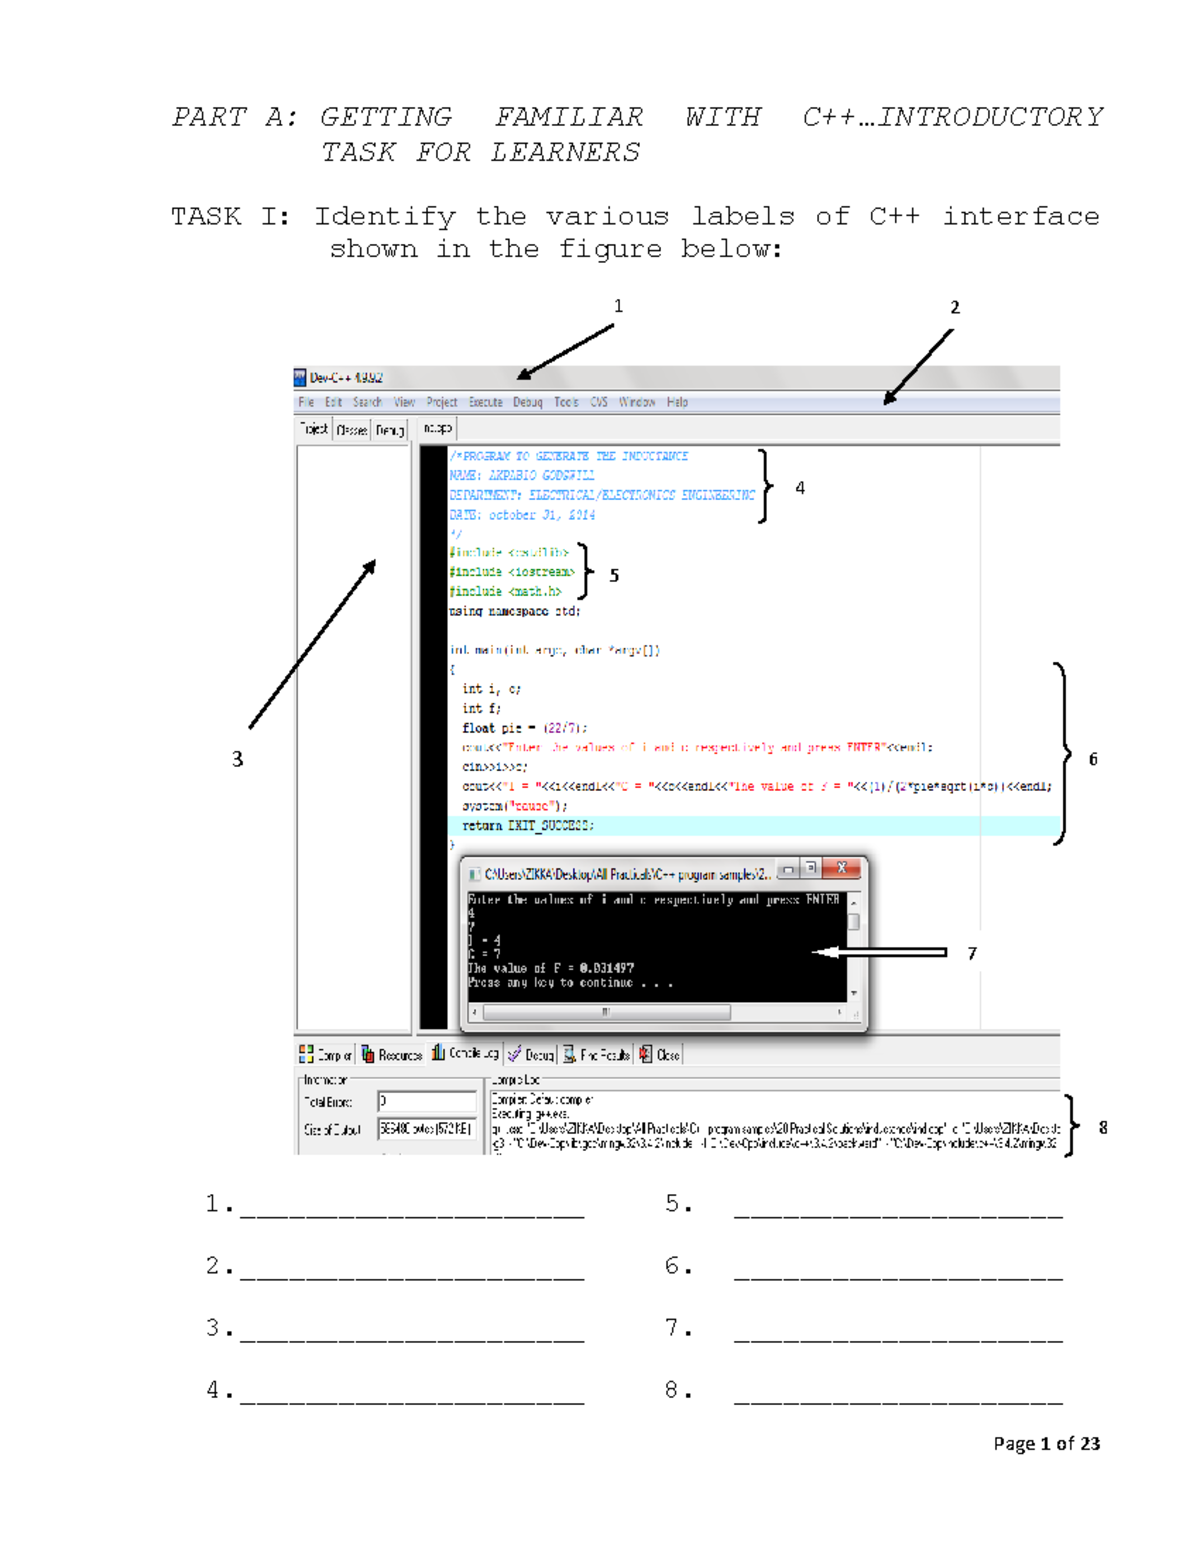The width and height of the screenshot is (1200, 1553).
Task: Click the Resources panel icon
Action: coord(367,1053)
